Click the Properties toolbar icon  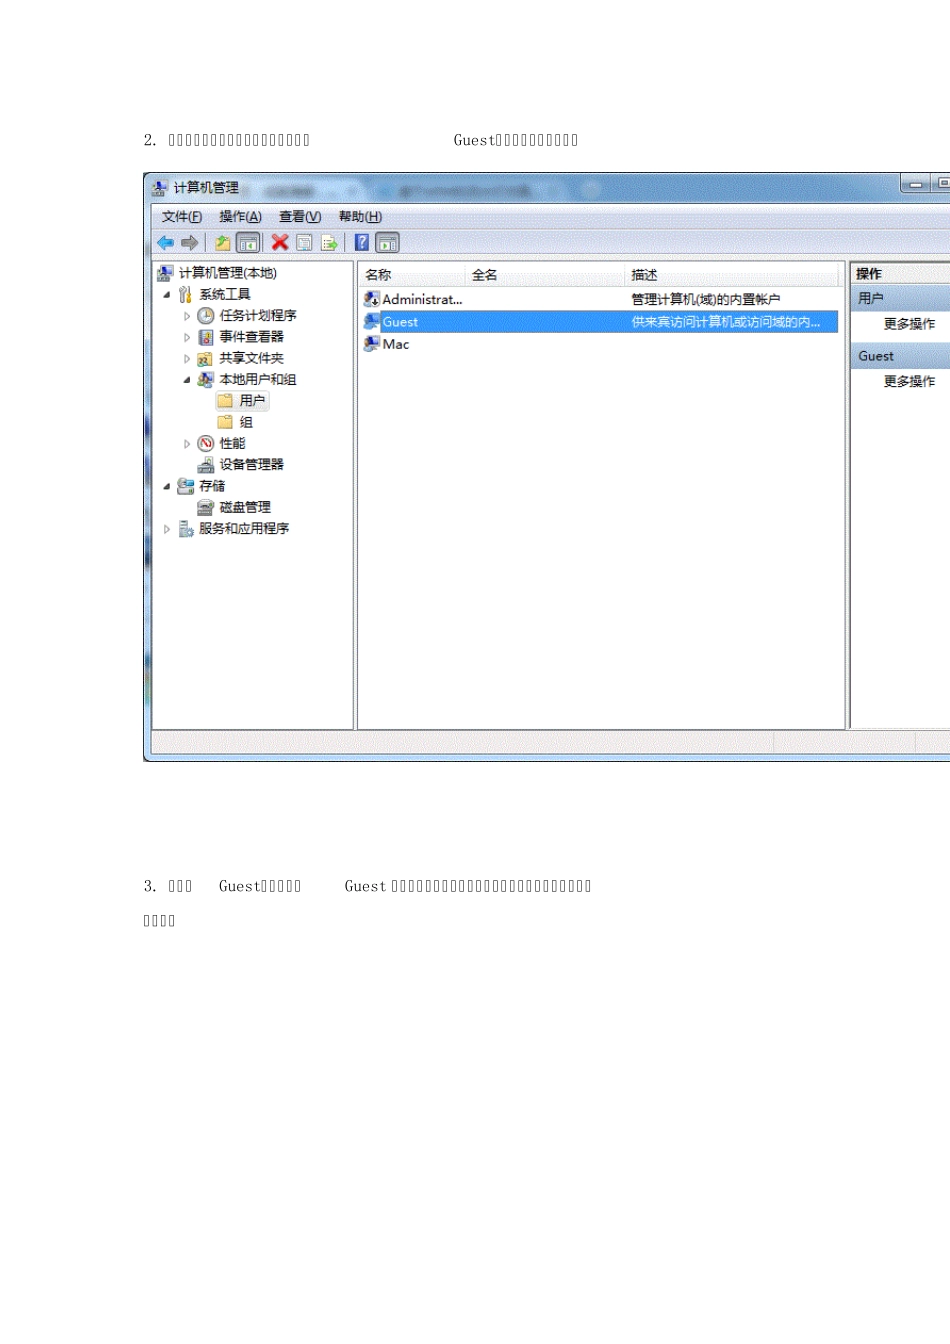click(304, 242)
